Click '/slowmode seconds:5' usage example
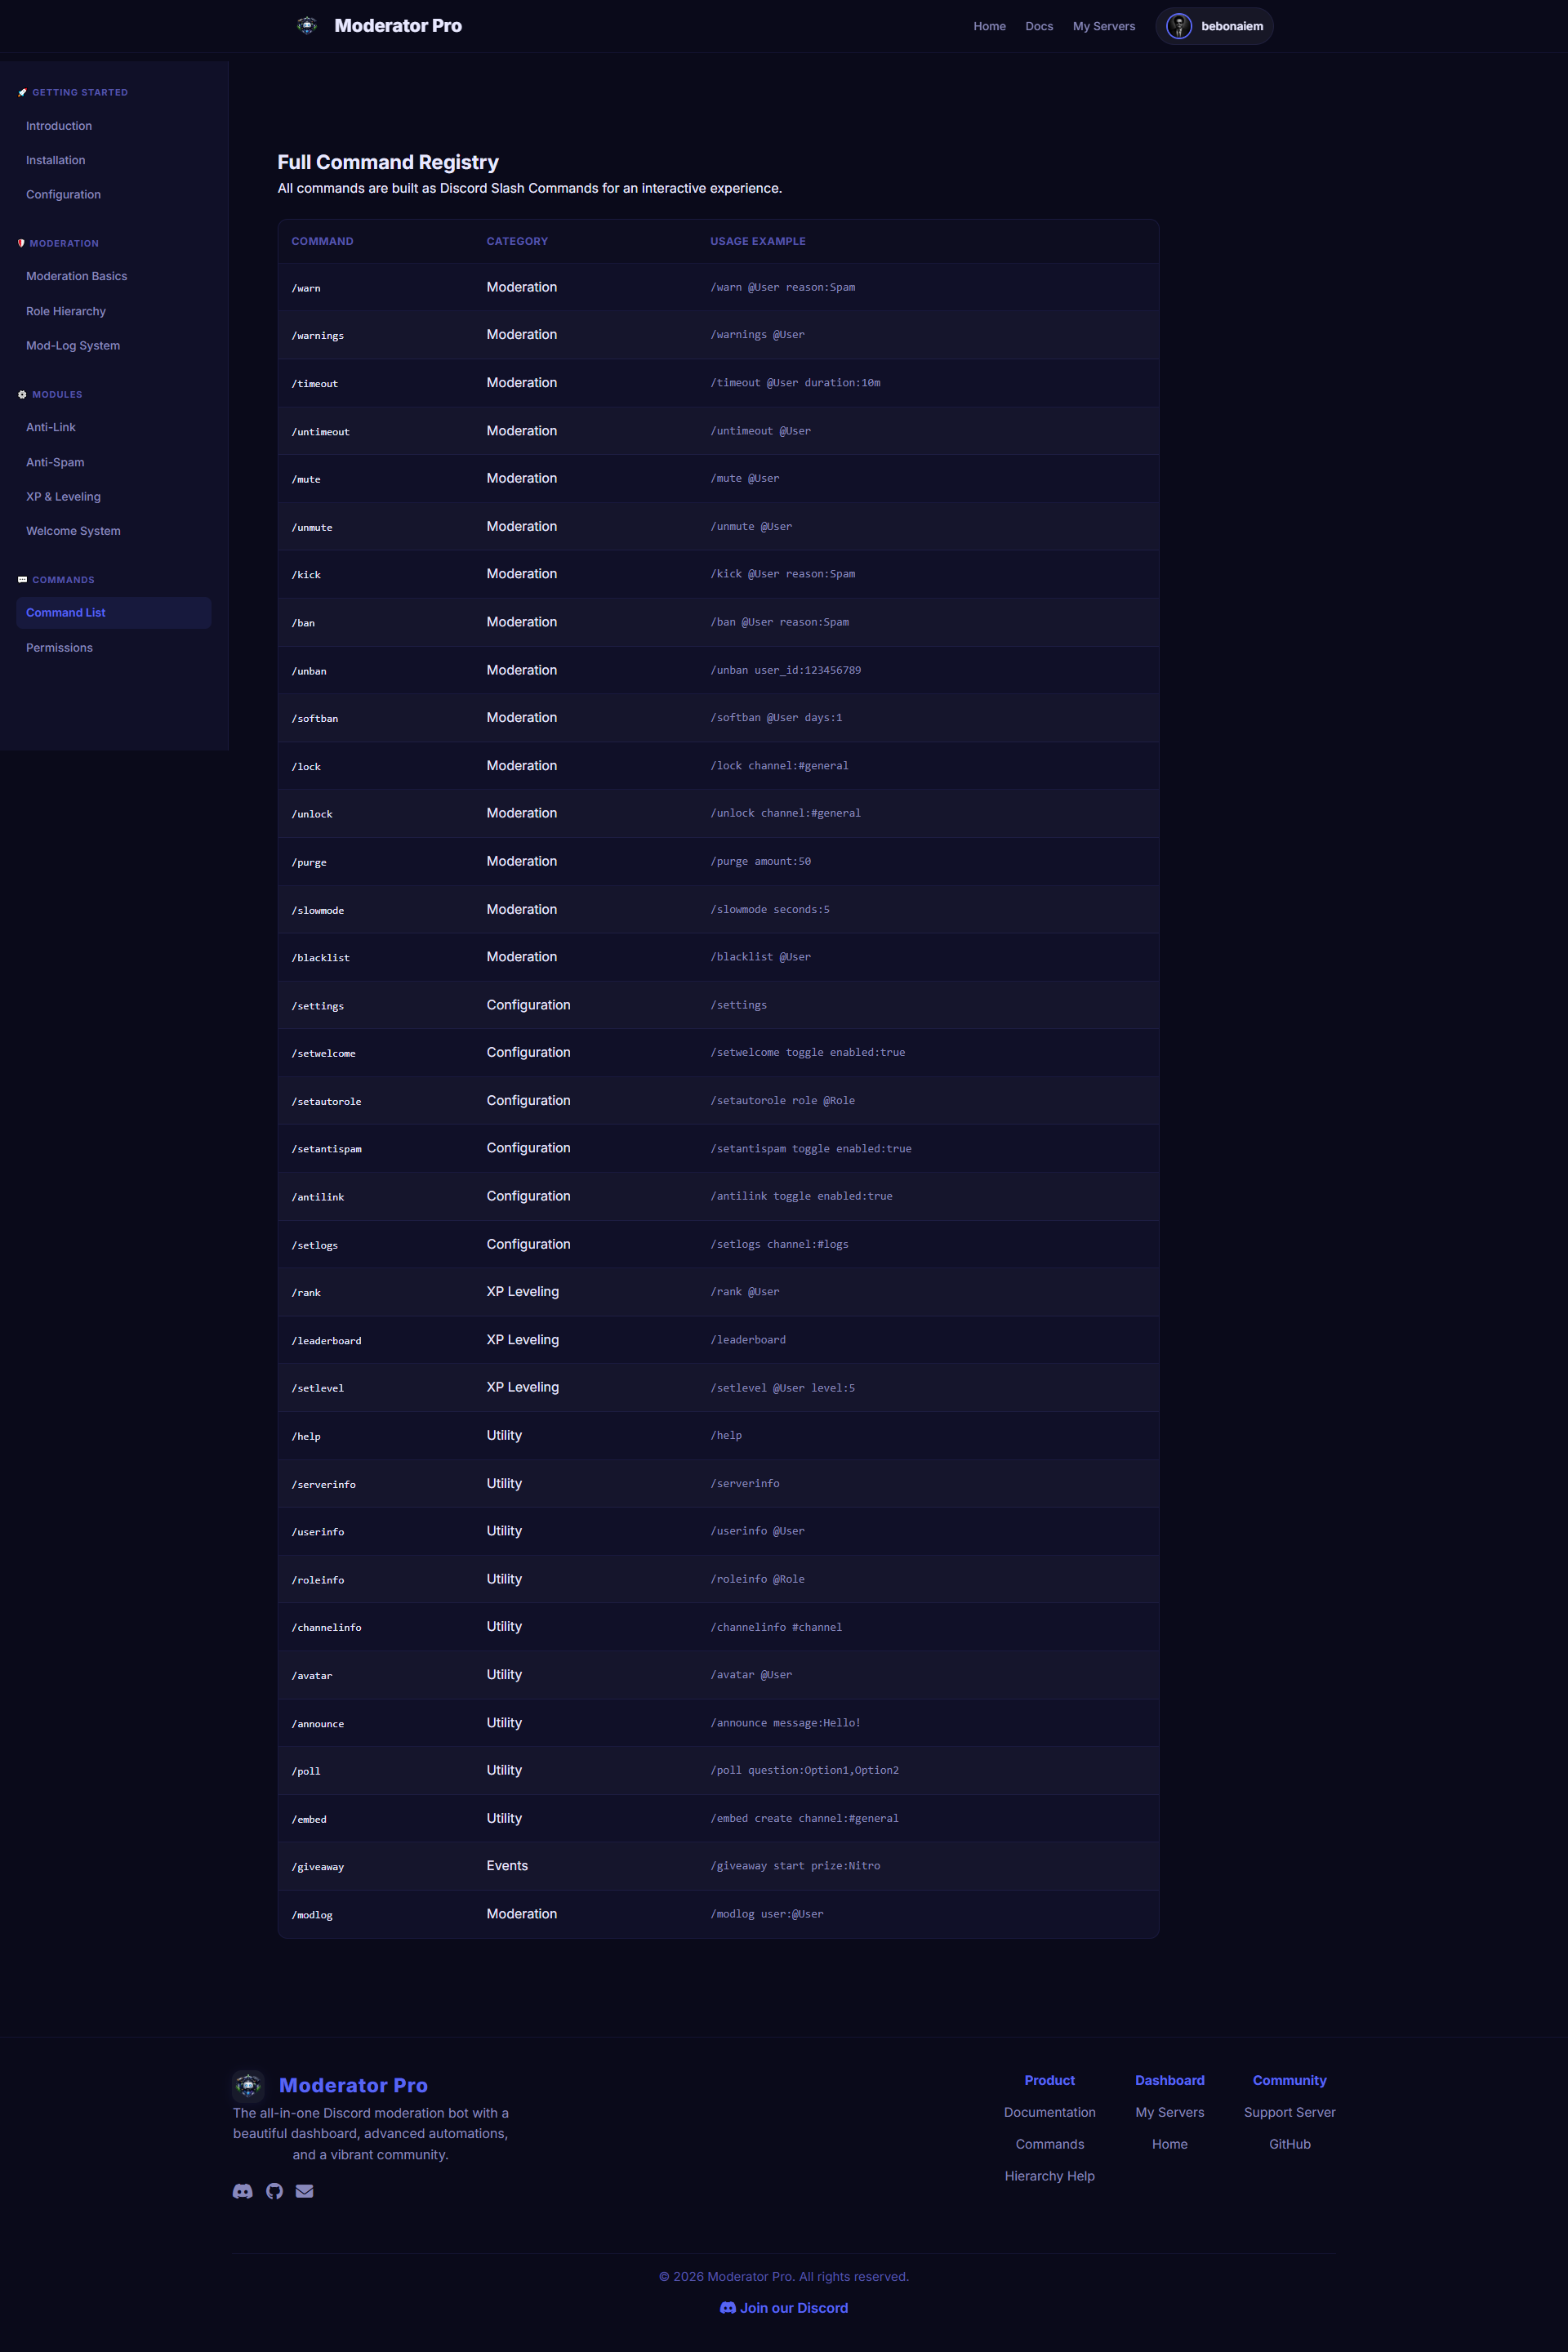The height and width of the screenshot is (2352, 1568). [x=770, y=909]
